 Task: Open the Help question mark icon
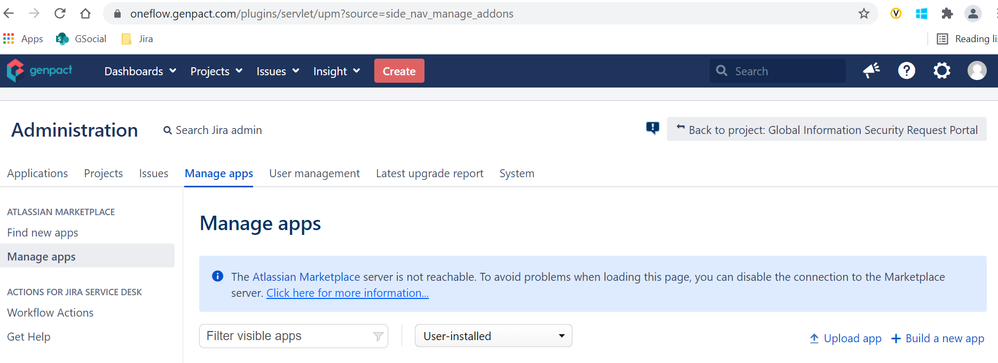pyautogui.click(x=906, y=71)
